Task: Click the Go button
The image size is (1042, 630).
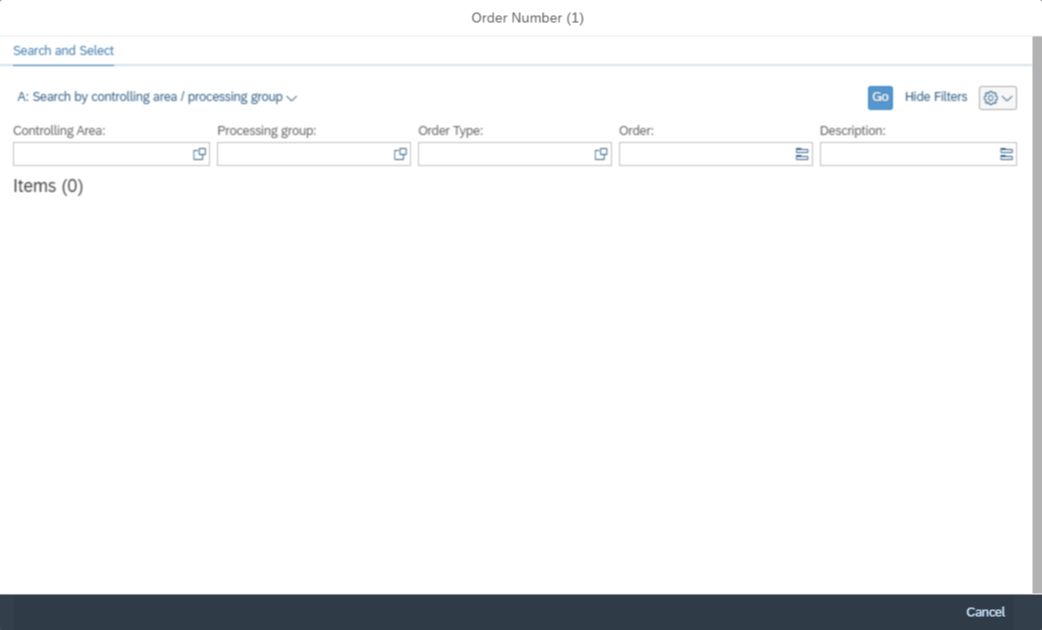Action: coord(880,98)
